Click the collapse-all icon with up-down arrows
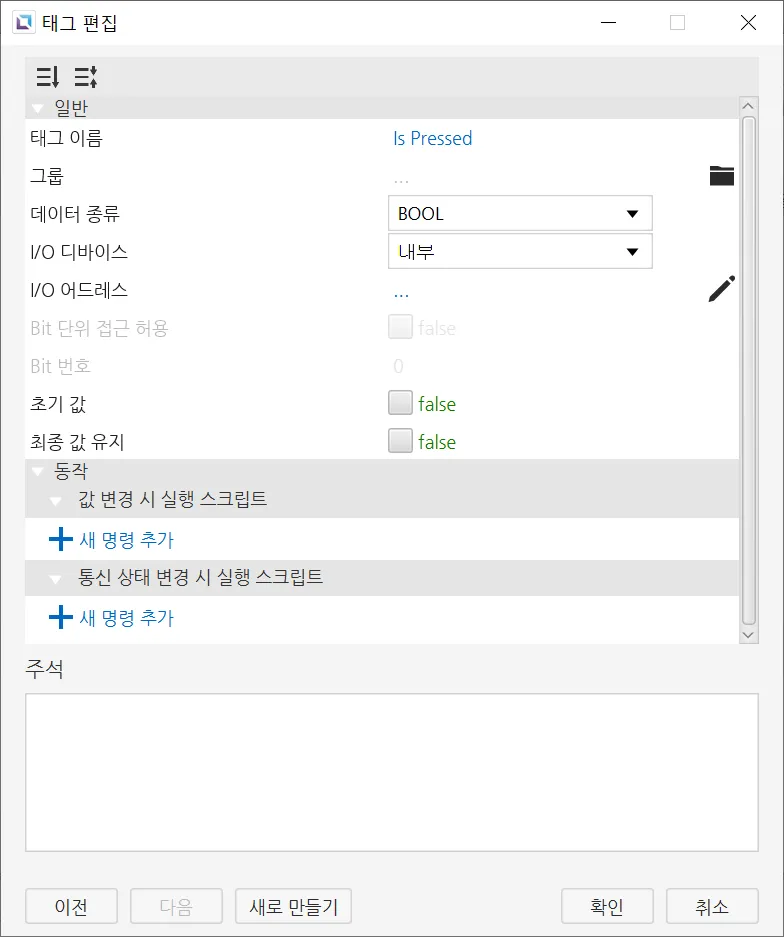The height and width of the screenshot is (937, 784). (85, 77)
